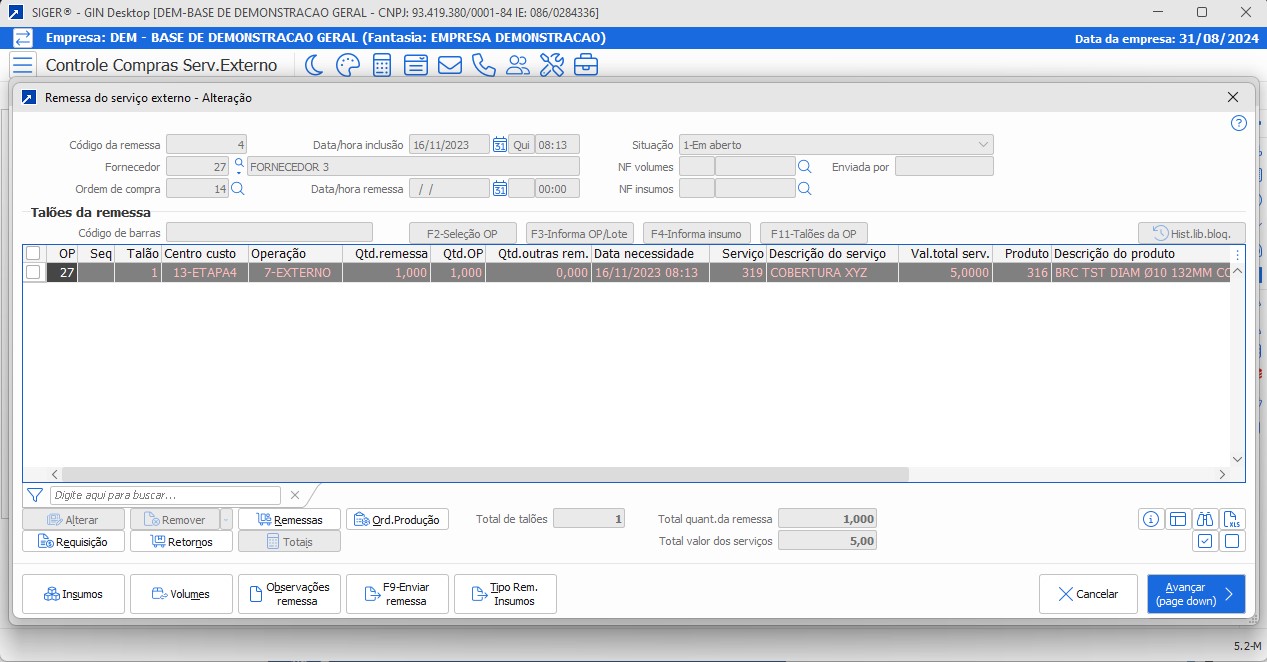Click F3-Informa OP/Lote button
The image size is (1267, 662).
[x=580, y=233]
